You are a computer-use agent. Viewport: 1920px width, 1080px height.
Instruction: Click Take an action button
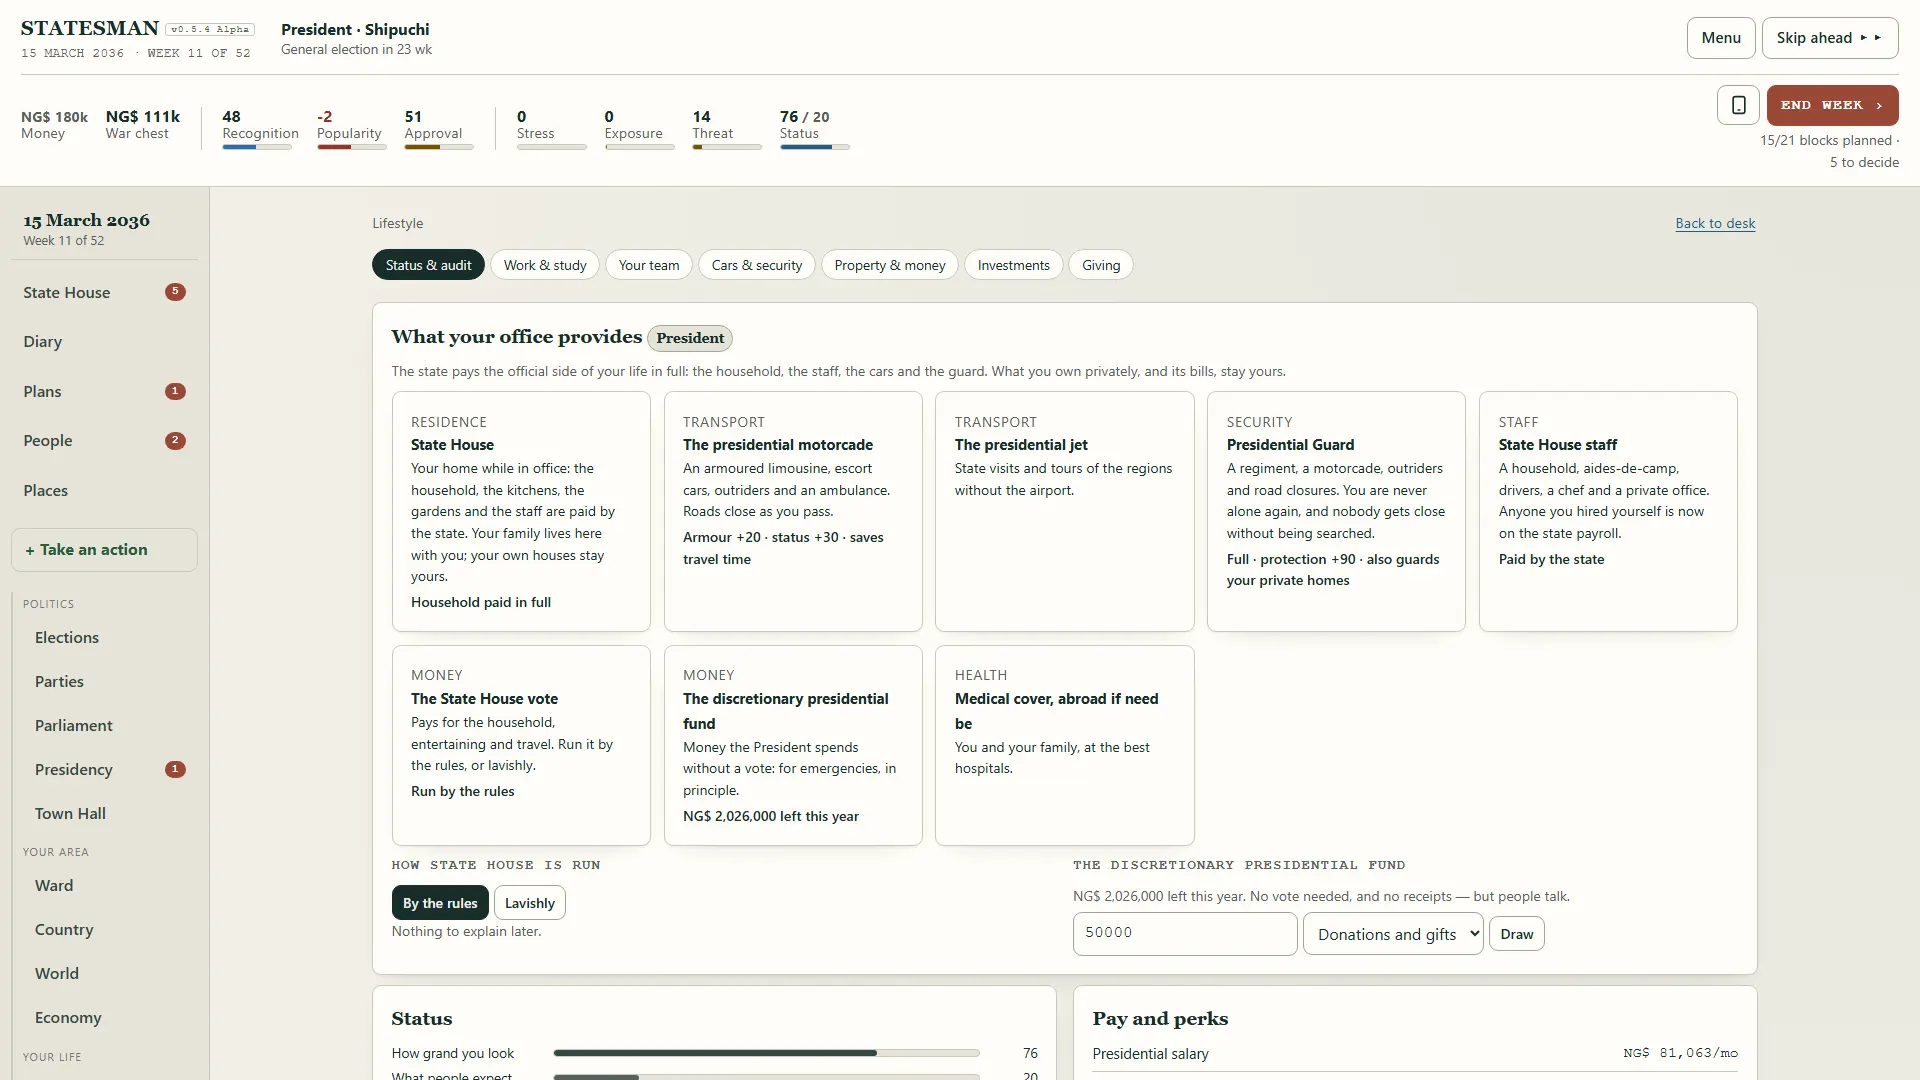104,550
